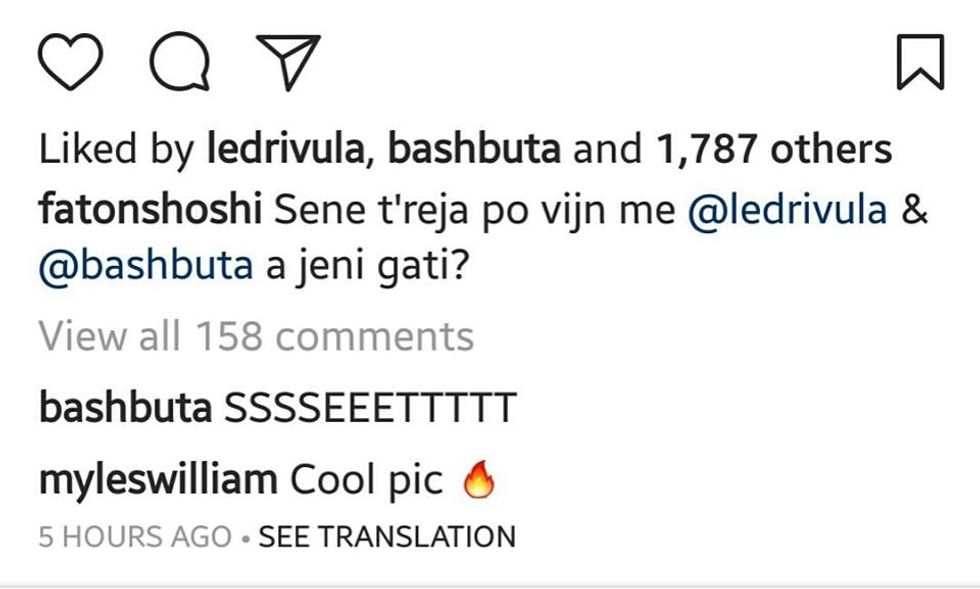Open ledrivula profile in Liked by line
This screenshot has height=589, width=980.
pyautogui.click(x=286, y=150)
